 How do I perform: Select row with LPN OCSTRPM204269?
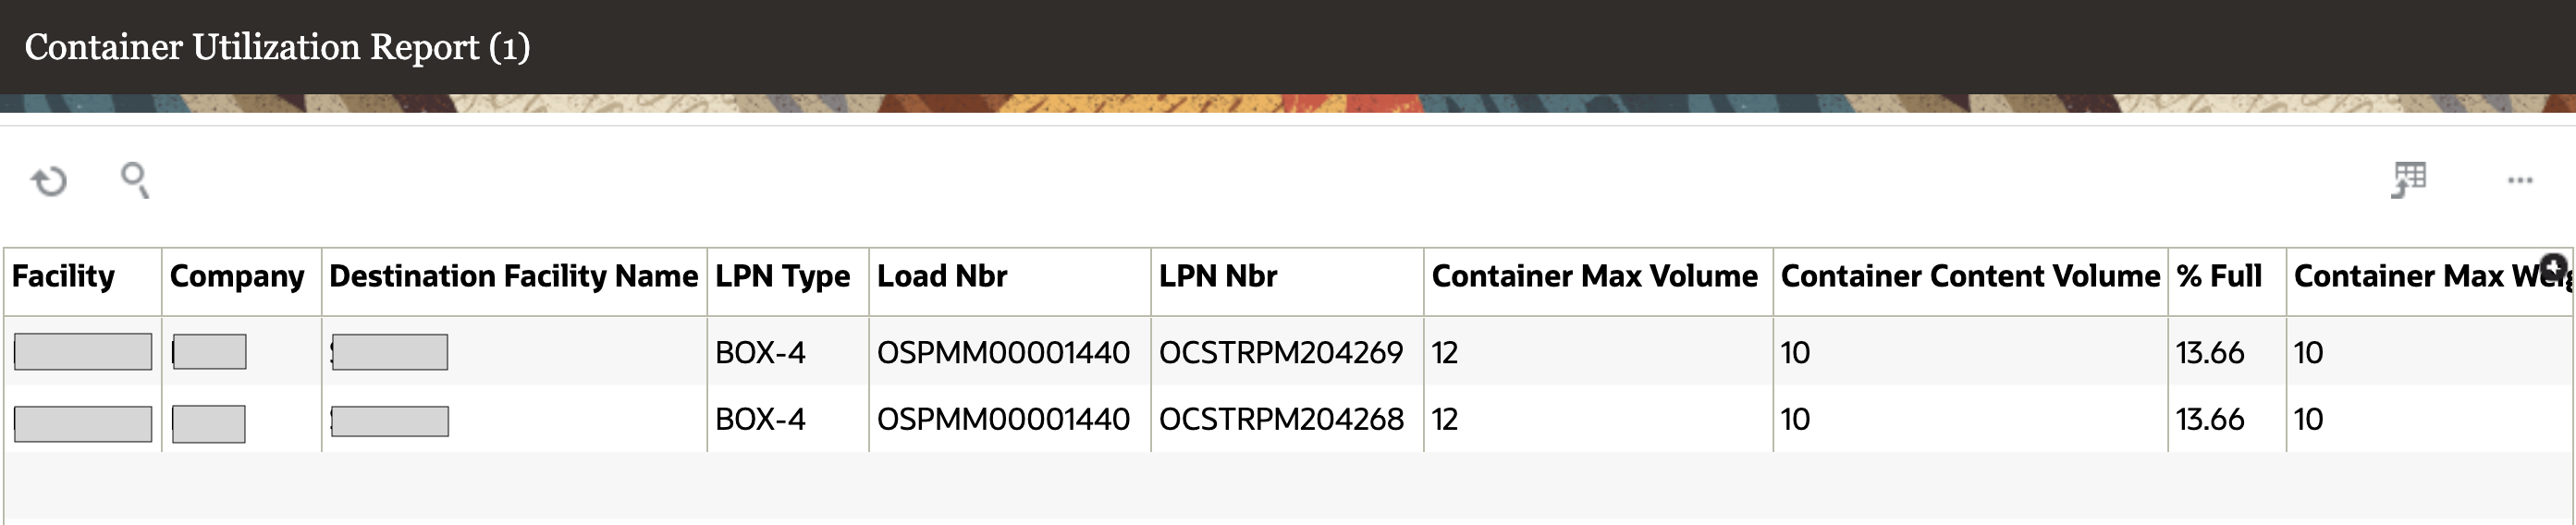[x=1281, y=352]
